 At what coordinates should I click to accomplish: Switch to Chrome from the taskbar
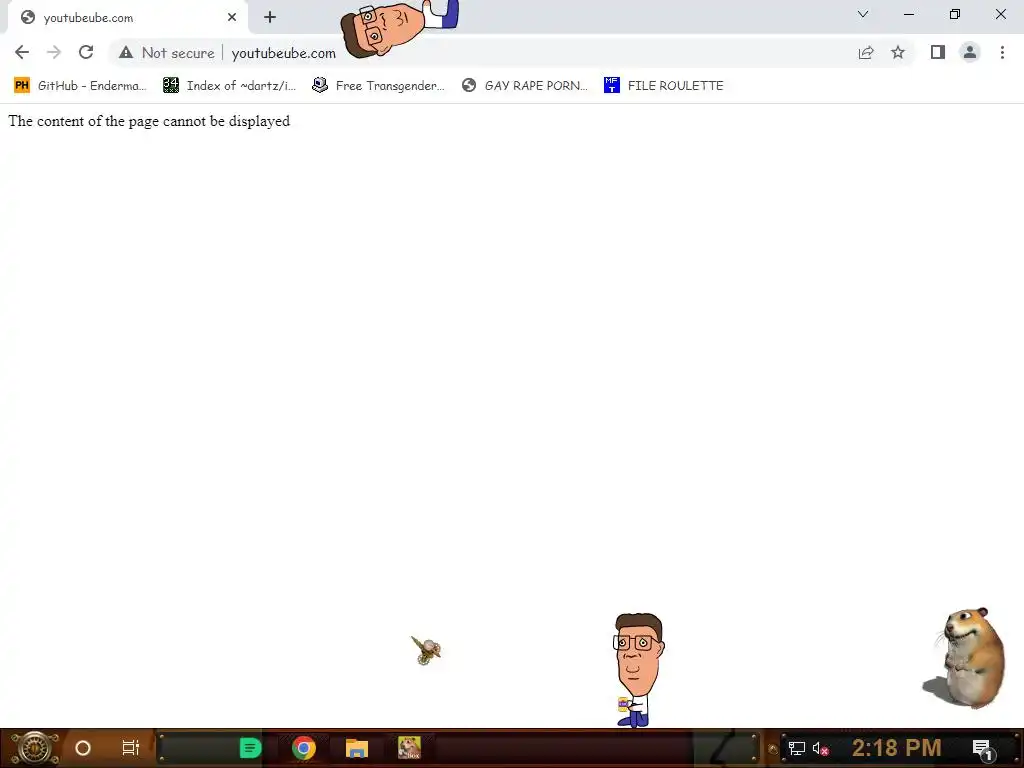pos(304,748)
